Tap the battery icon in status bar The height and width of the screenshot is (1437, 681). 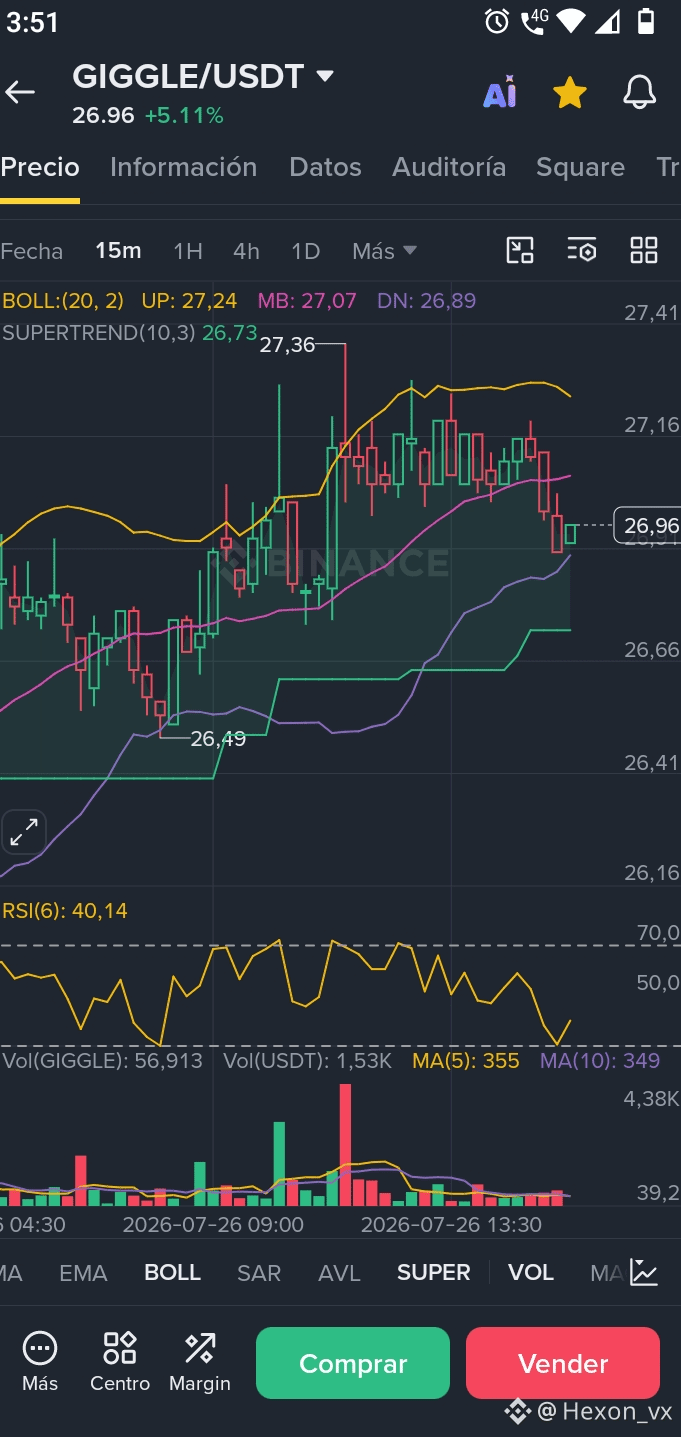645,21
